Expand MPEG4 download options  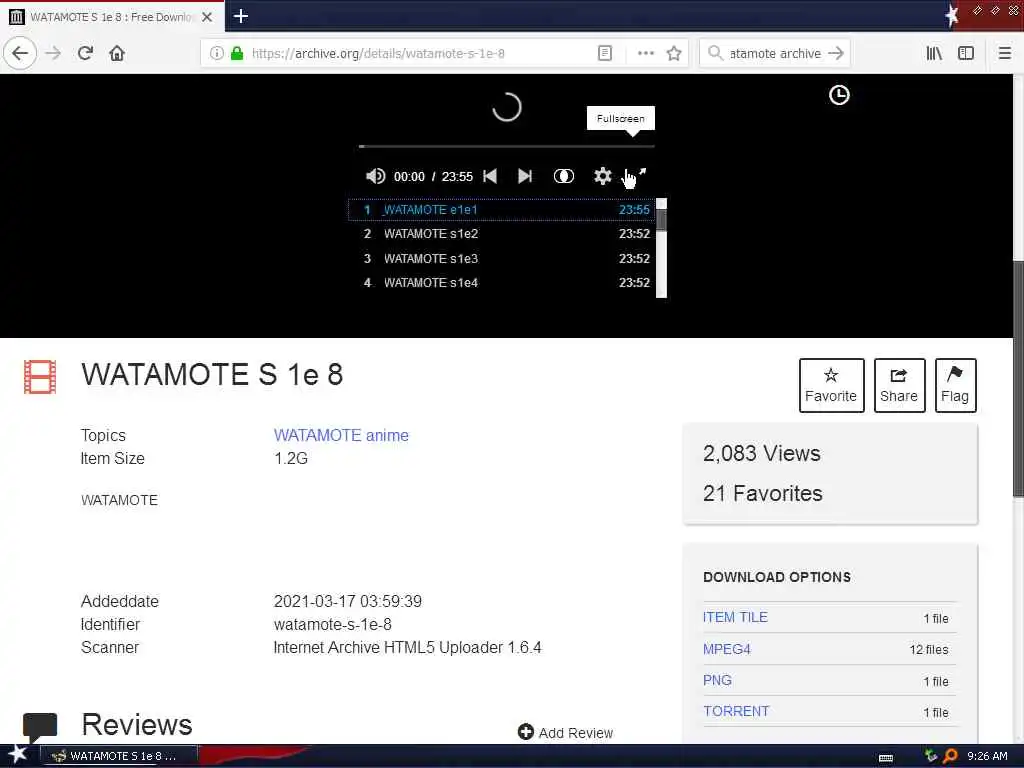(726, 649)
